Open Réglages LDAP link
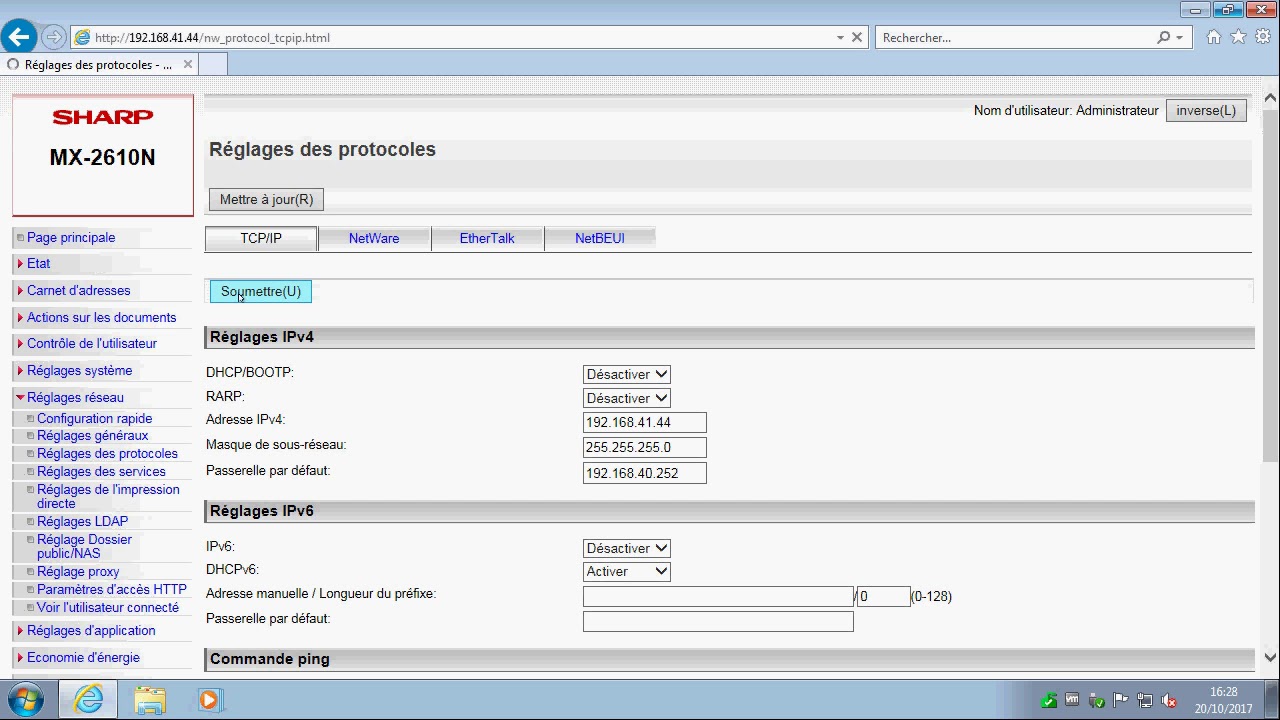Screen dimensions: 1280x720 coord(83,521)
